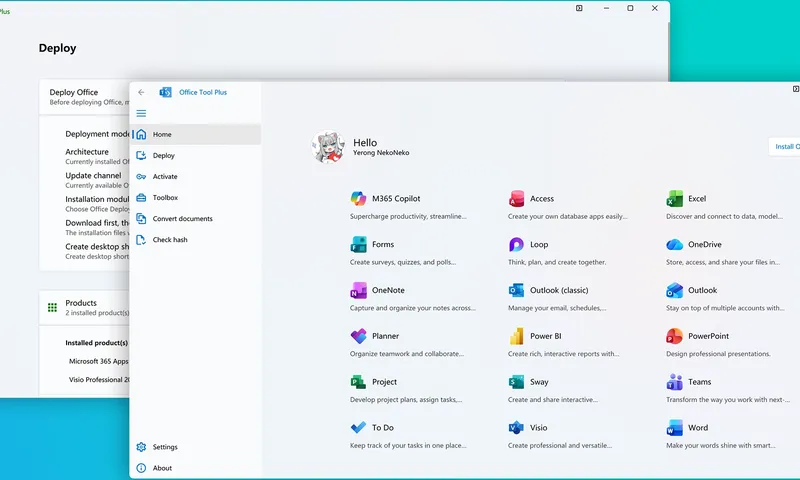Click 'Think, plan, and create together.' text
The height and width of the screenshot is (480, 800).
click(557, 262)
